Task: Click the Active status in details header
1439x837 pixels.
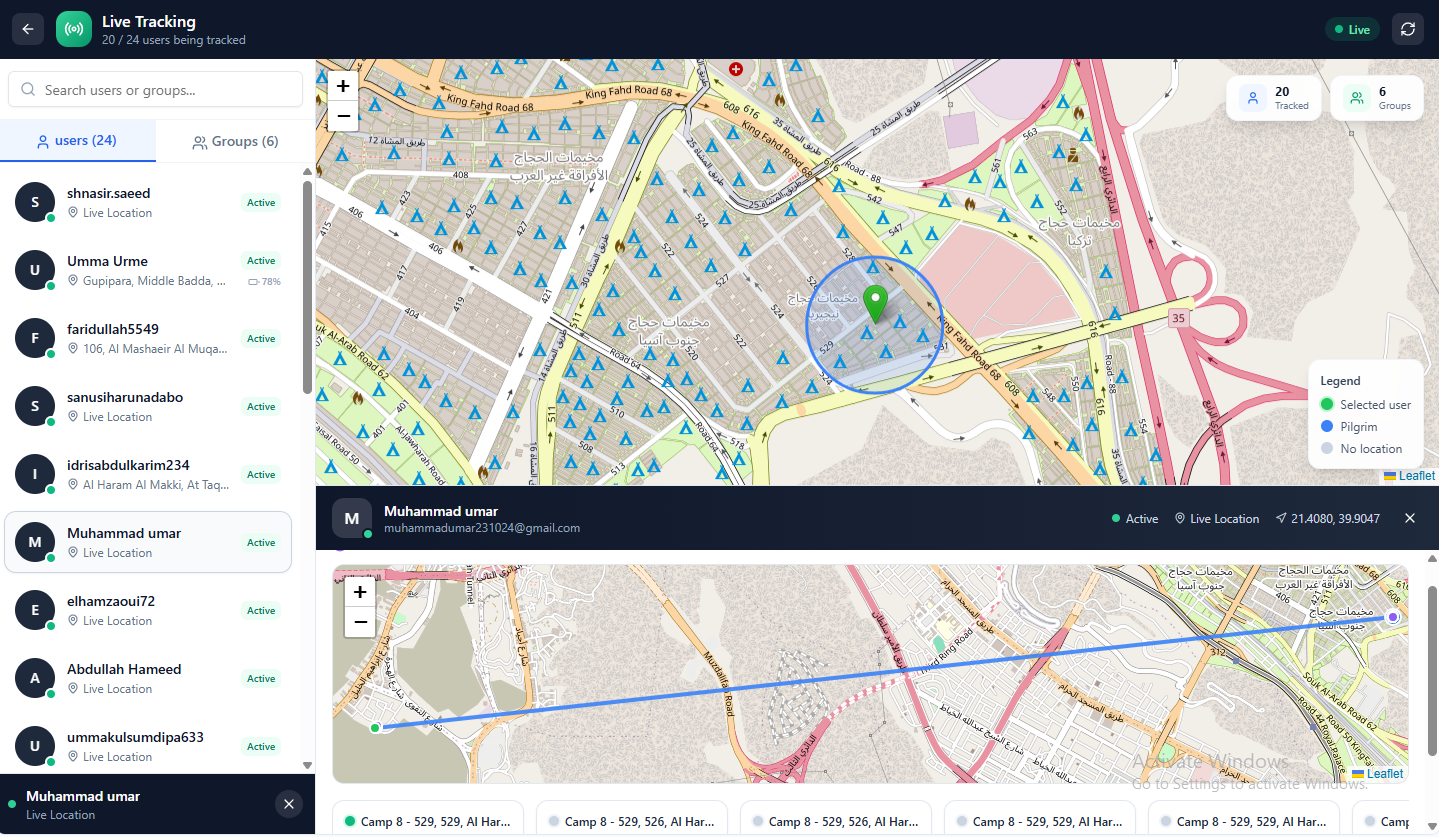Action: pyautogui.click(x=1135, y=519)
